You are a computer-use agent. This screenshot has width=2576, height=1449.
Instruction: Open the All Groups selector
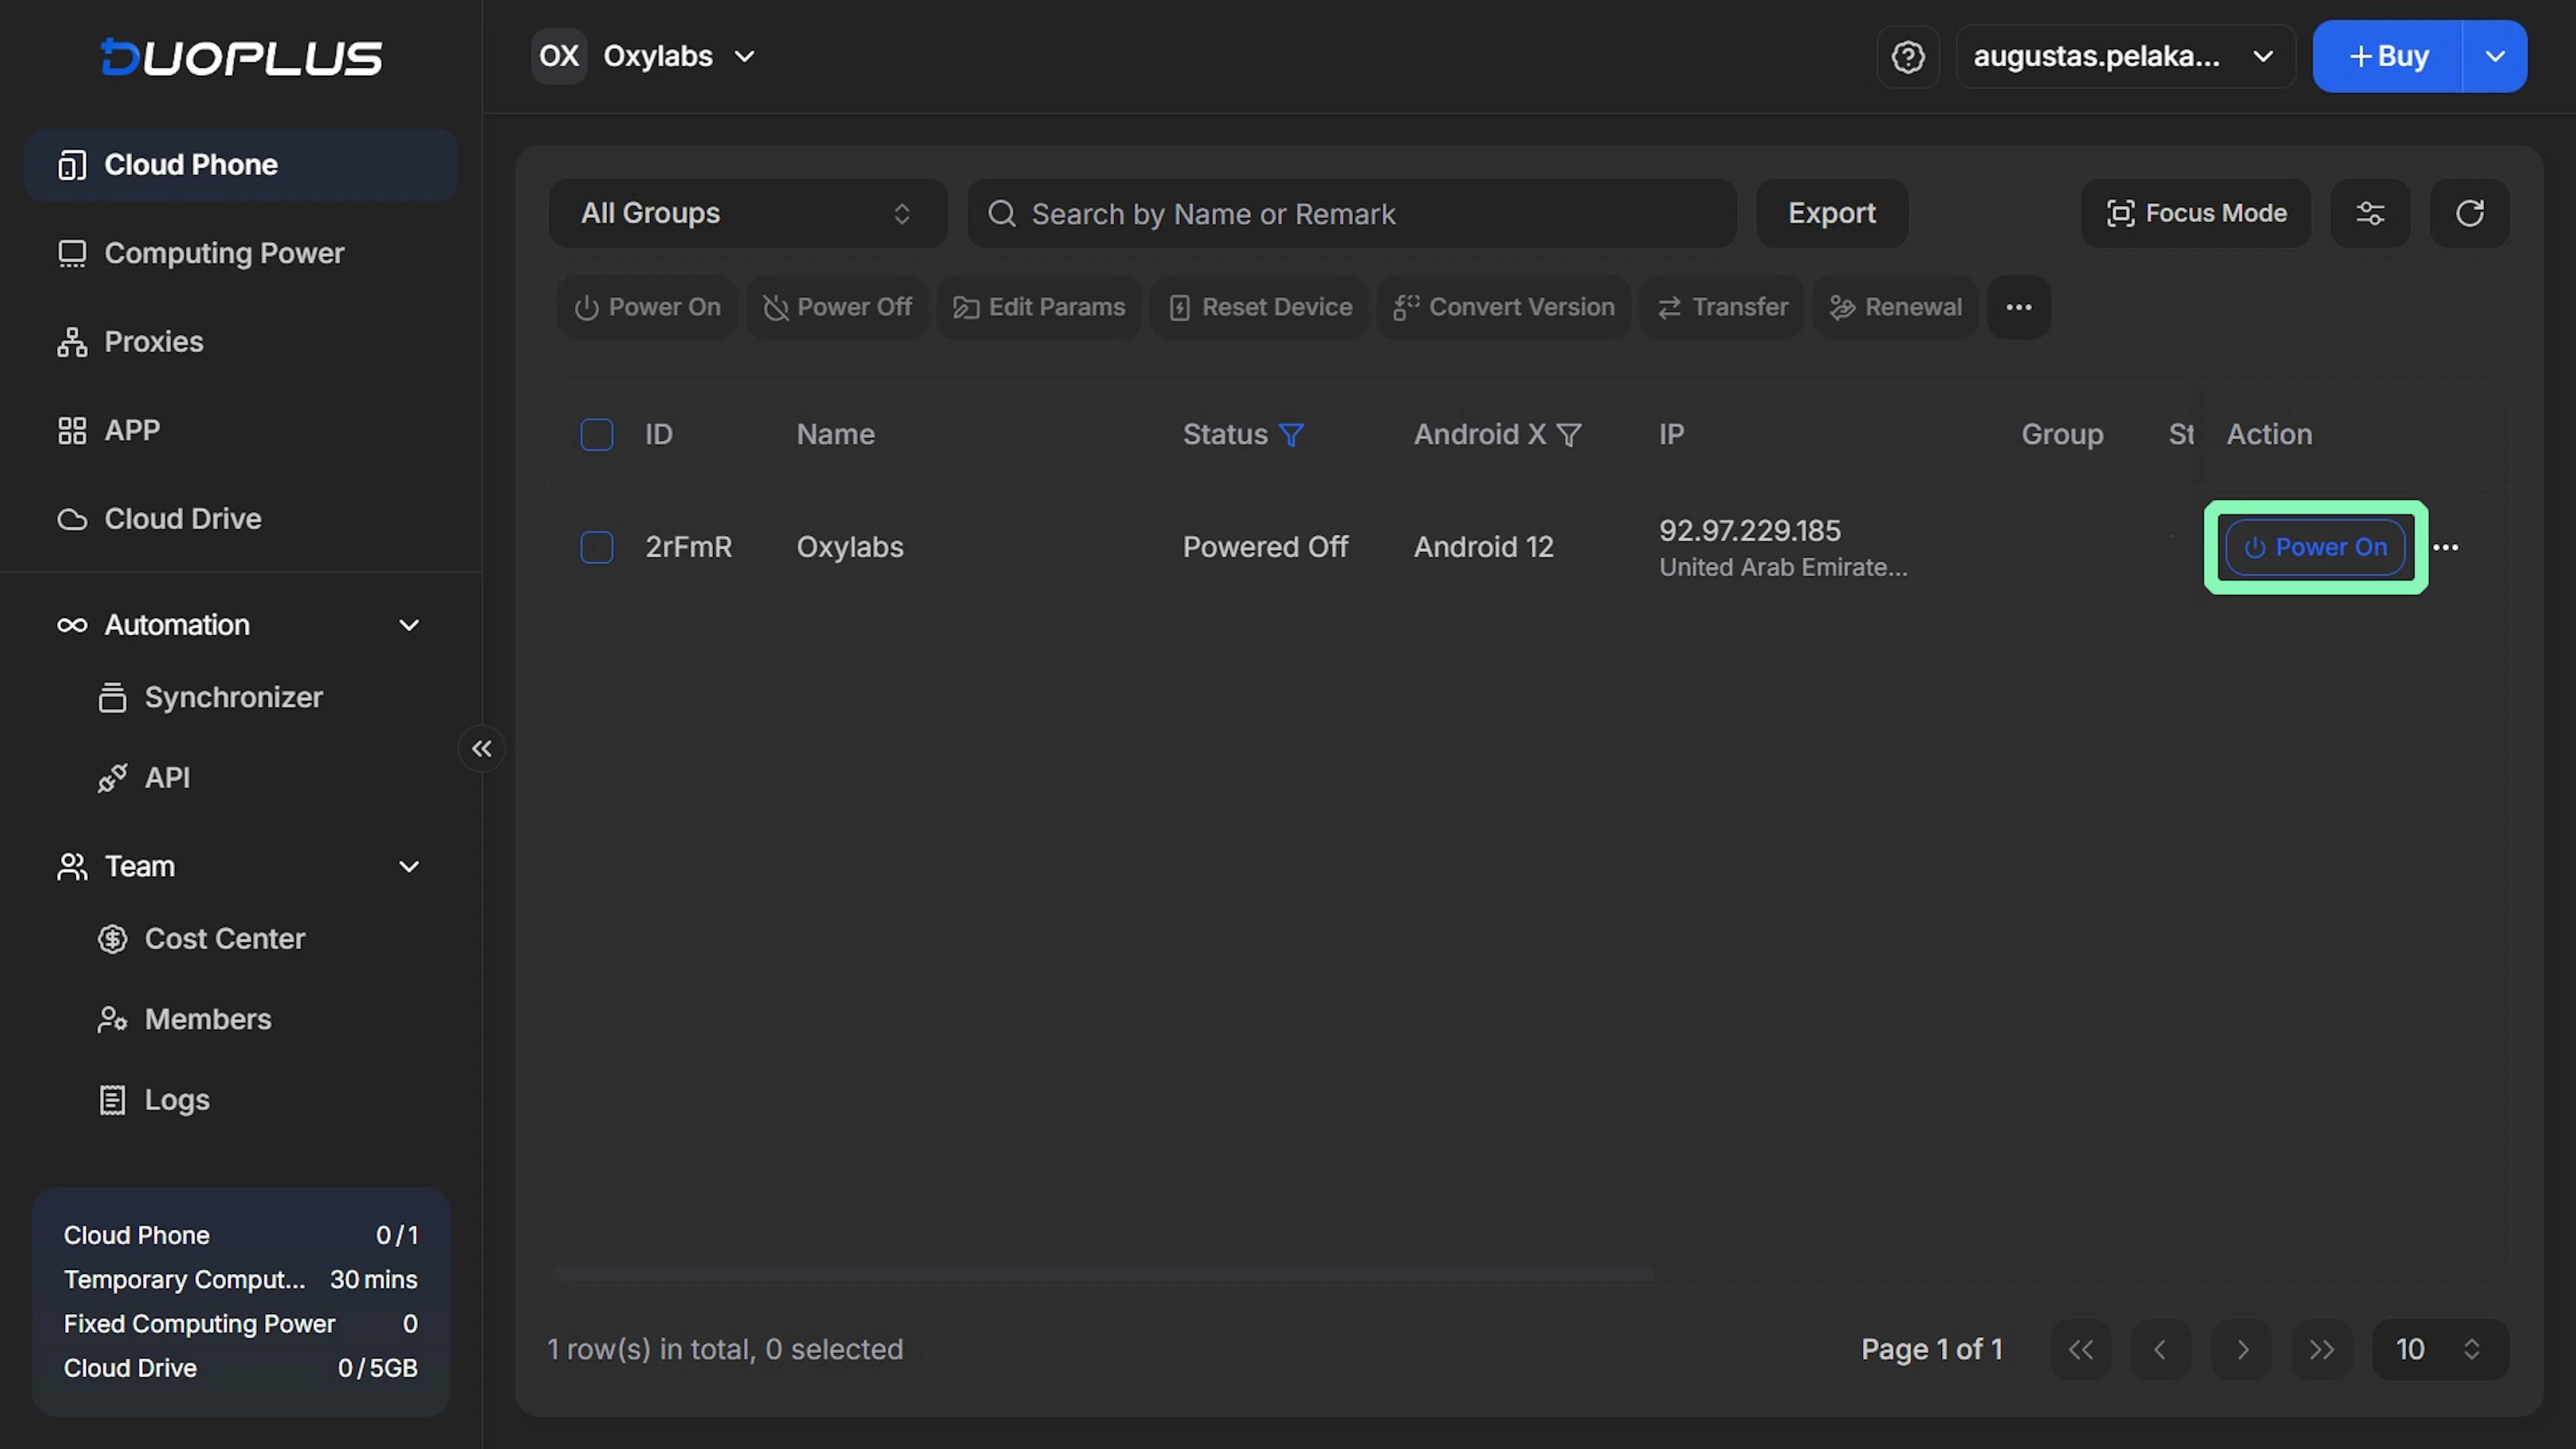(x=748, y=213)
